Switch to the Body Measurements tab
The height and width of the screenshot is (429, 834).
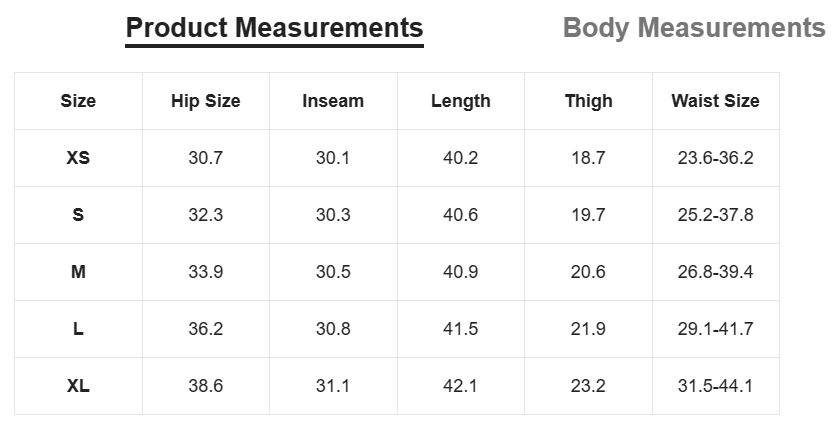[694, 28]
